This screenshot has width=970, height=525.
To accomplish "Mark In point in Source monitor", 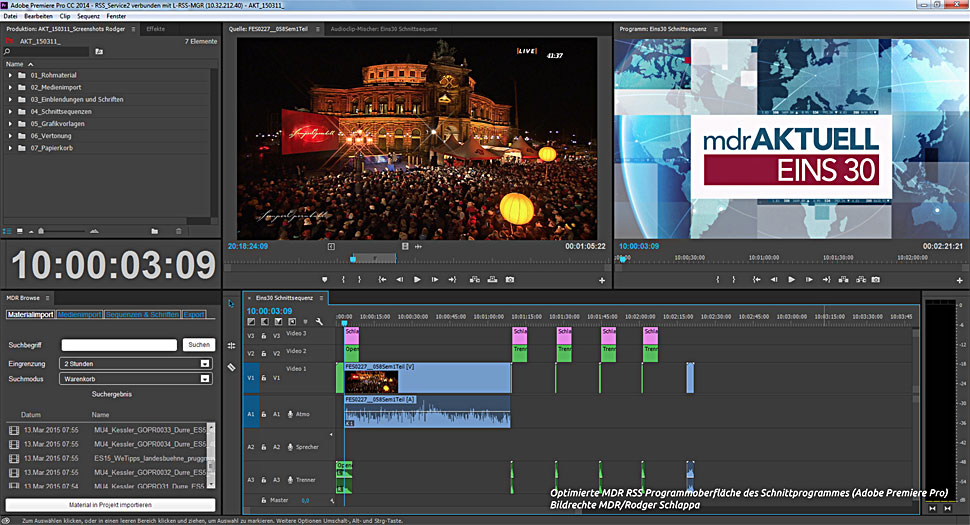I will click(343, 280).
